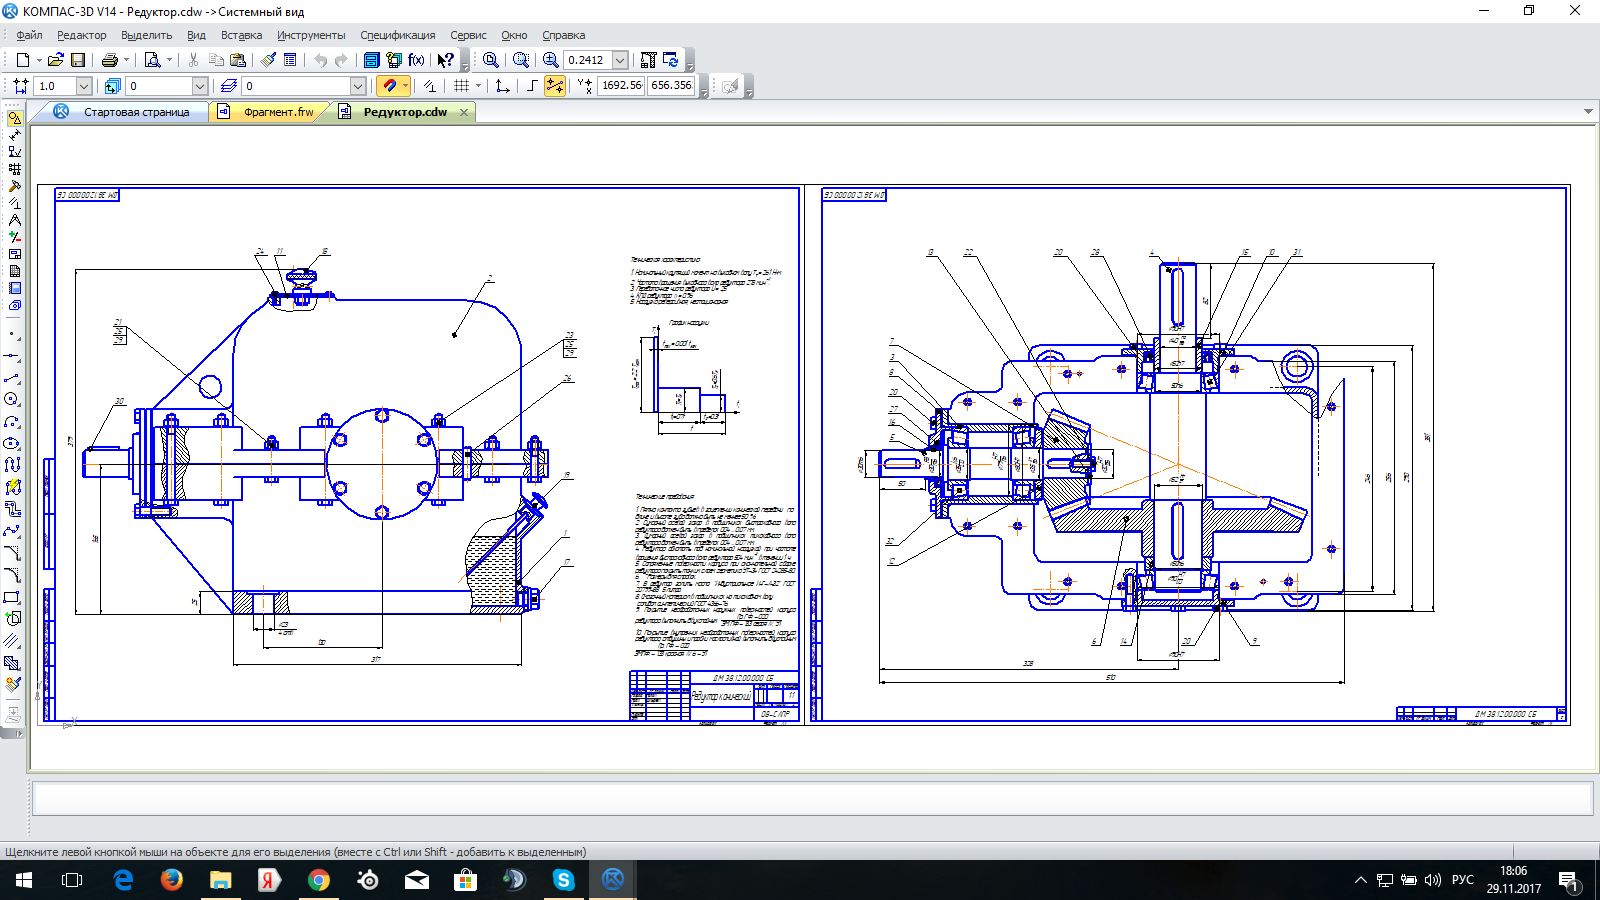1600x900 pixels.
Task: Select the Chamfer tool in the left toolbar
Action: coord(12,553)
